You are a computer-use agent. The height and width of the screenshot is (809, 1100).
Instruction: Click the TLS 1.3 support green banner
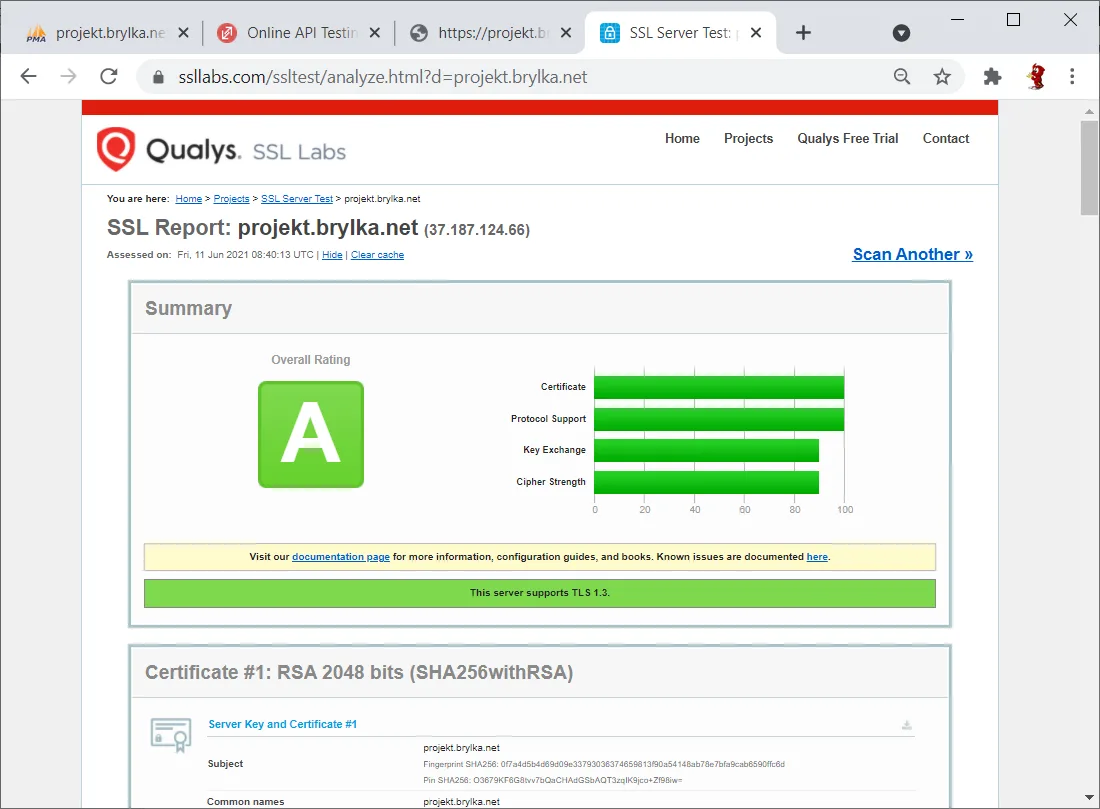(539, 593)
